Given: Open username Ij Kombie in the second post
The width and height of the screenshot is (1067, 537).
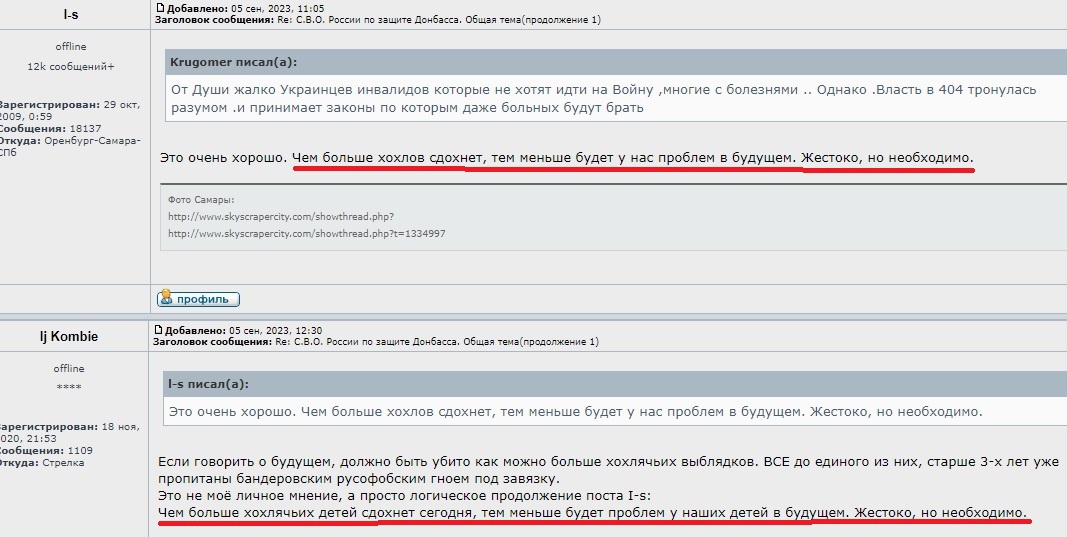Looking at the screenshot, I should tap(70, 337).
